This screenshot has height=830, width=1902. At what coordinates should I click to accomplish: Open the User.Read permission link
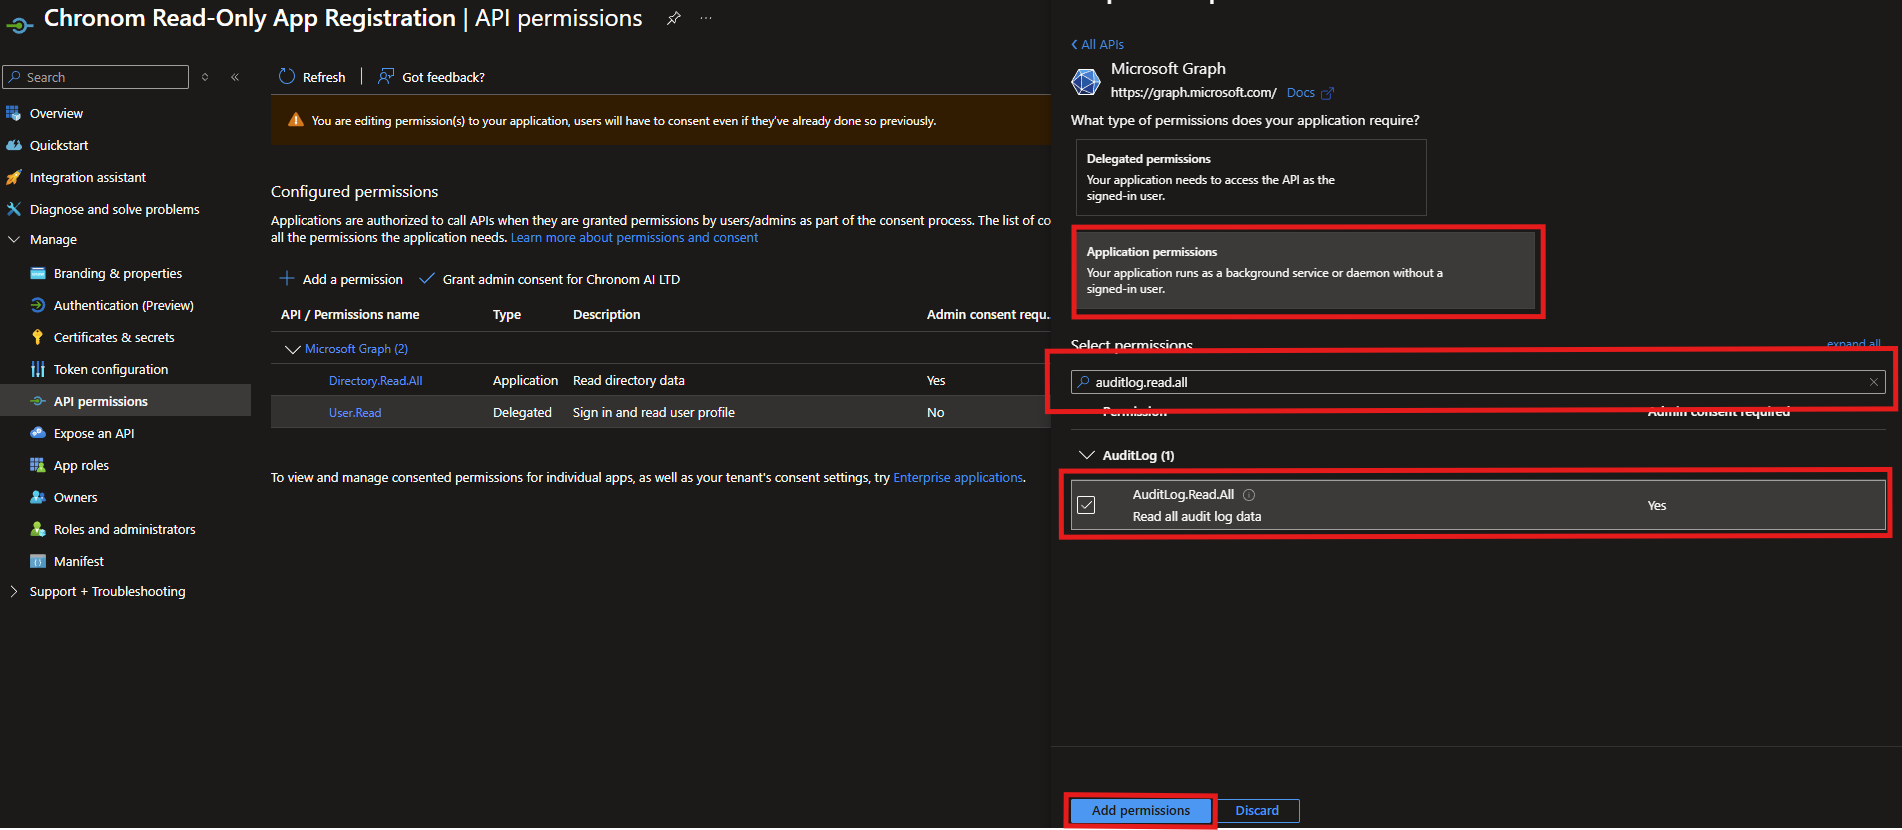[355, 413]
